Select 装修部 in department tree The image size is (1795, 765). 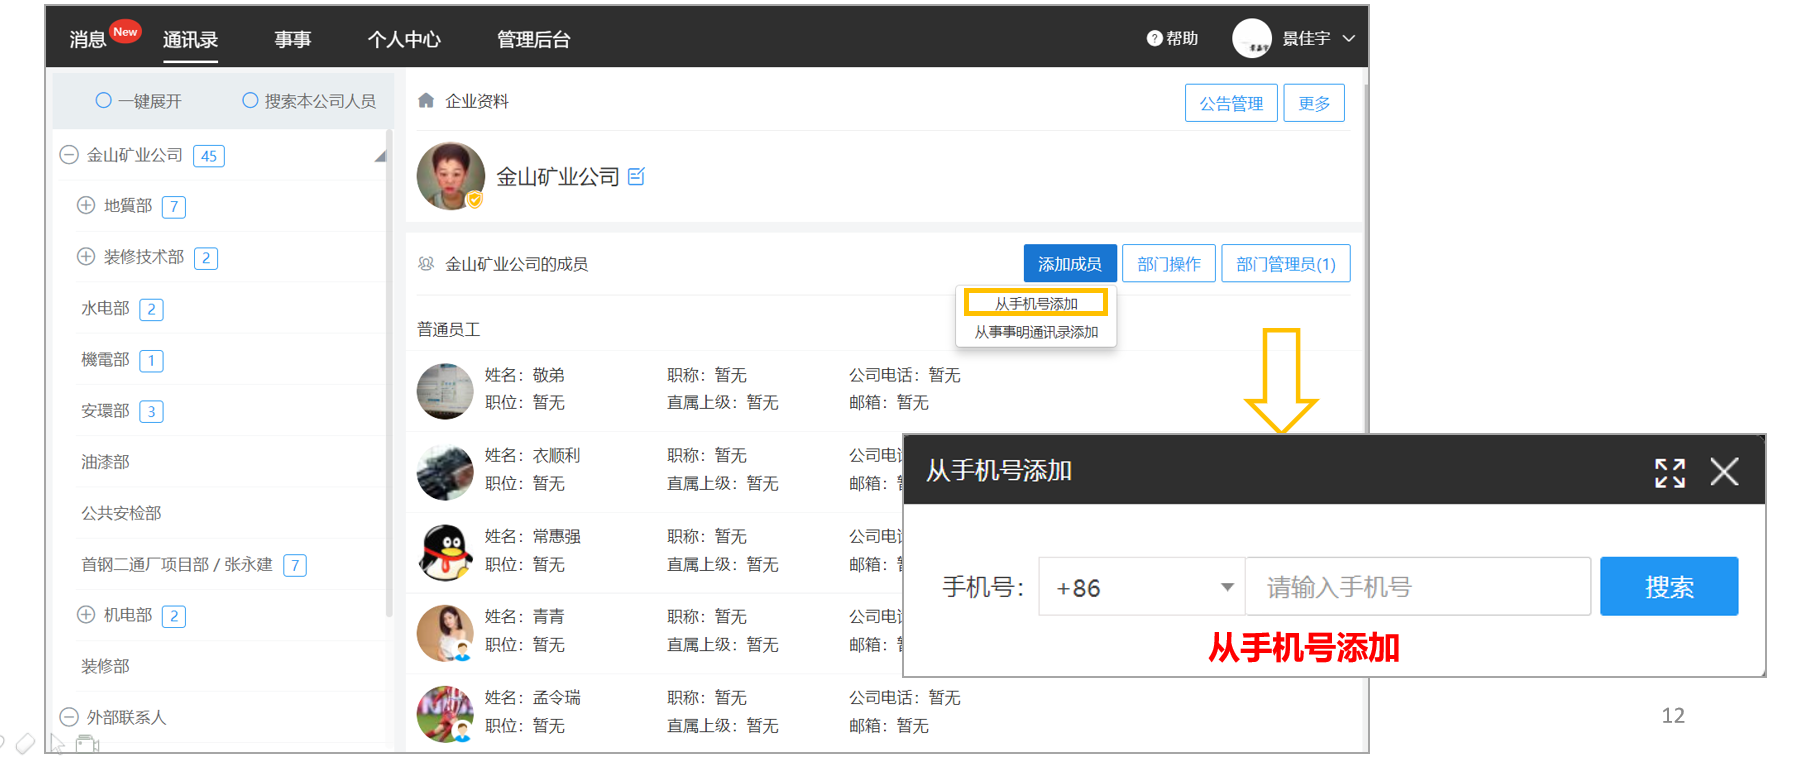coord(105,666)
